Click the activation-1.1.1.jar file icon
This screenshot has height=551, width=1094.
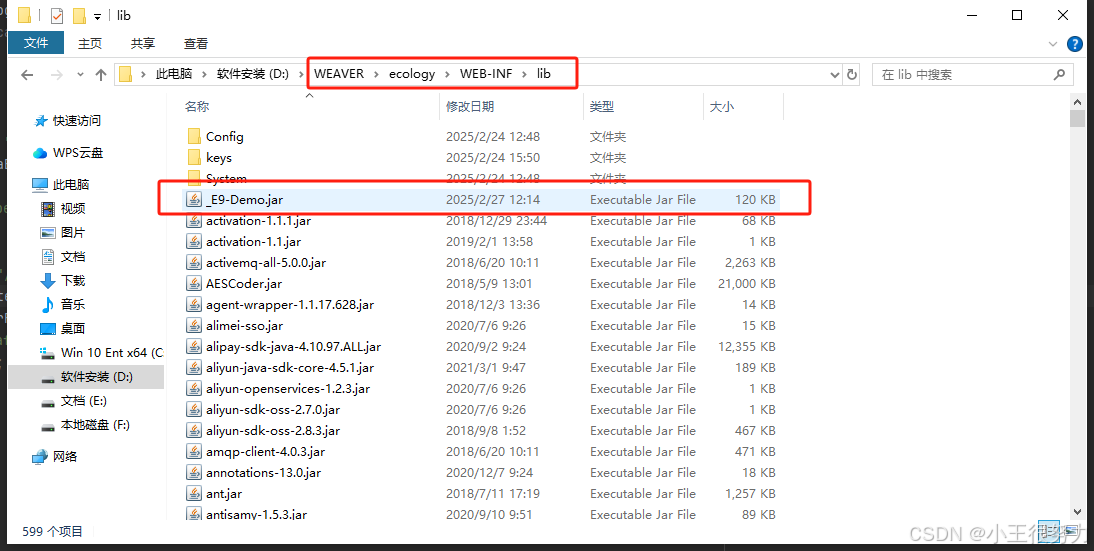(x=194, y=220)
